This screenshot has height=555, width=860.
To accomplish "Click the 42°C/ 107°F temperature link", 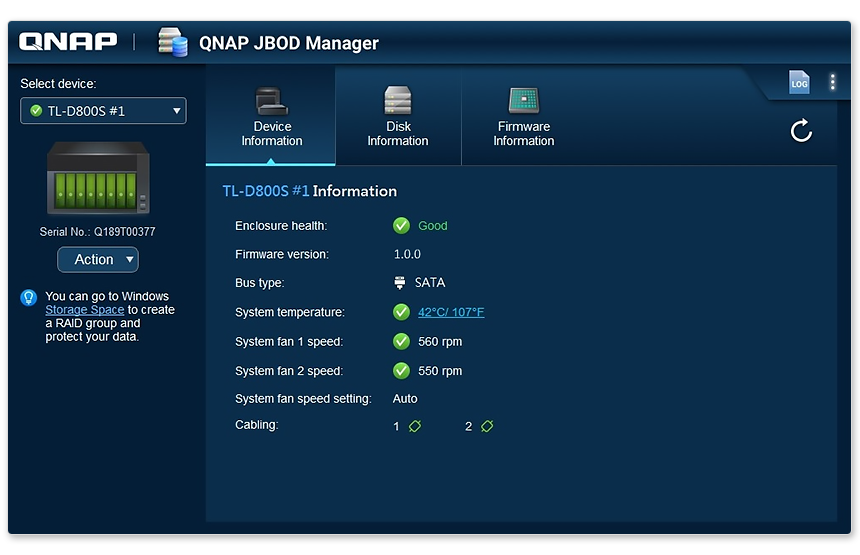I will (450, 312).
